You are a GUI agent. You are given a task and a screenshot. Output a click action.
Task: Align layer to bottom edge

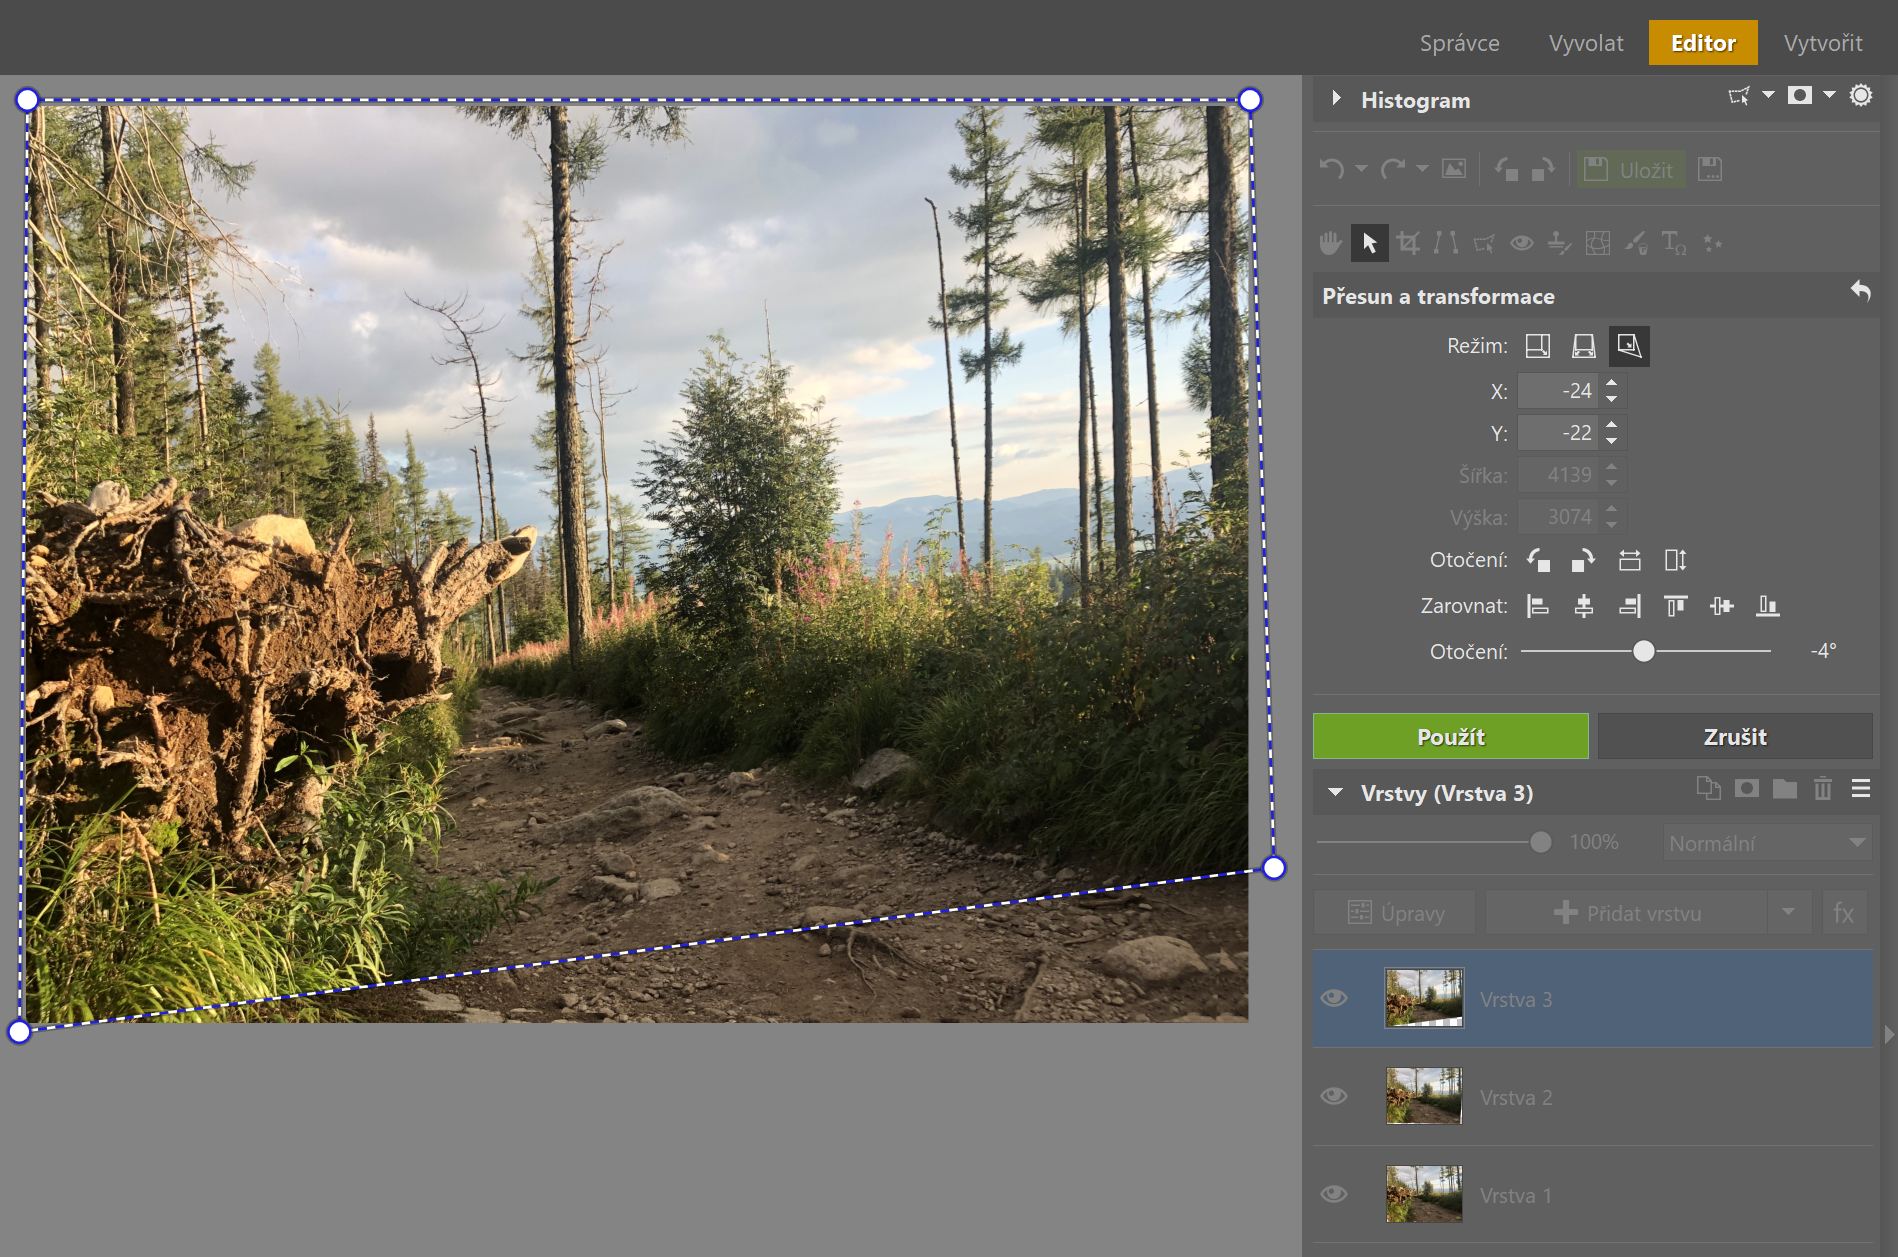pyautogui.click(x=1768, y=606)
